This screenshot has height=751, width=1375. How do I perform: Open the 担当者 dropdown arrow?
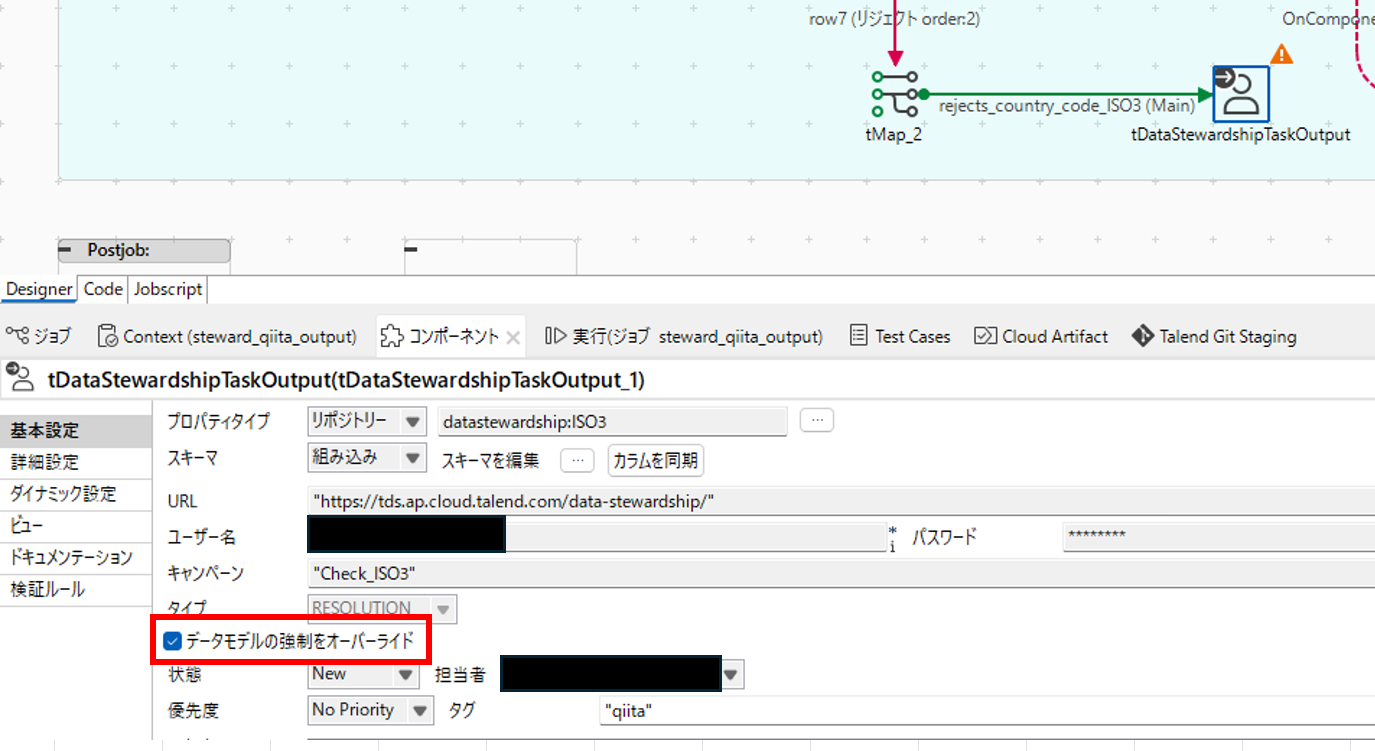click(x=732, y=676)
